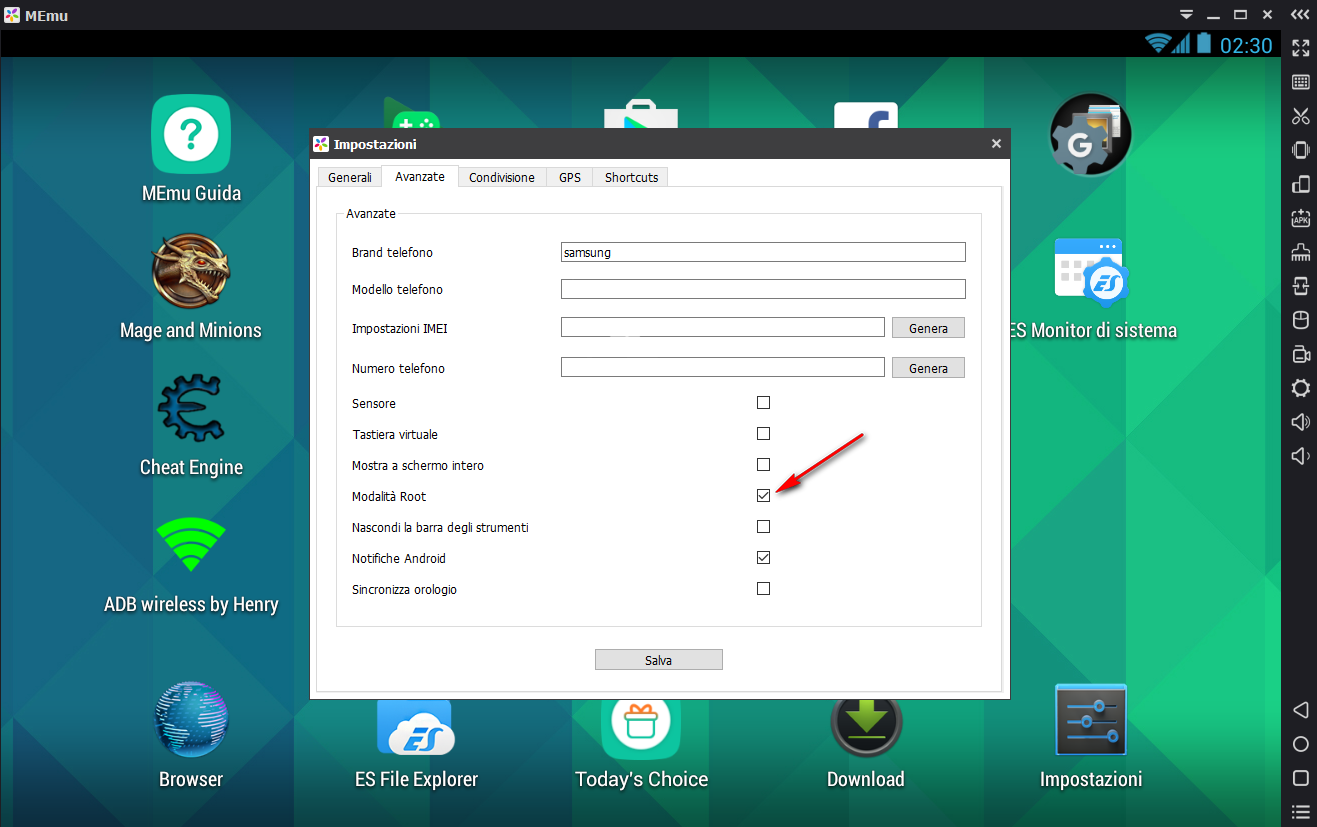Close the Impostazioni dialog
The height and width of the screenshot is (827, 1317).
click(996, 144)
